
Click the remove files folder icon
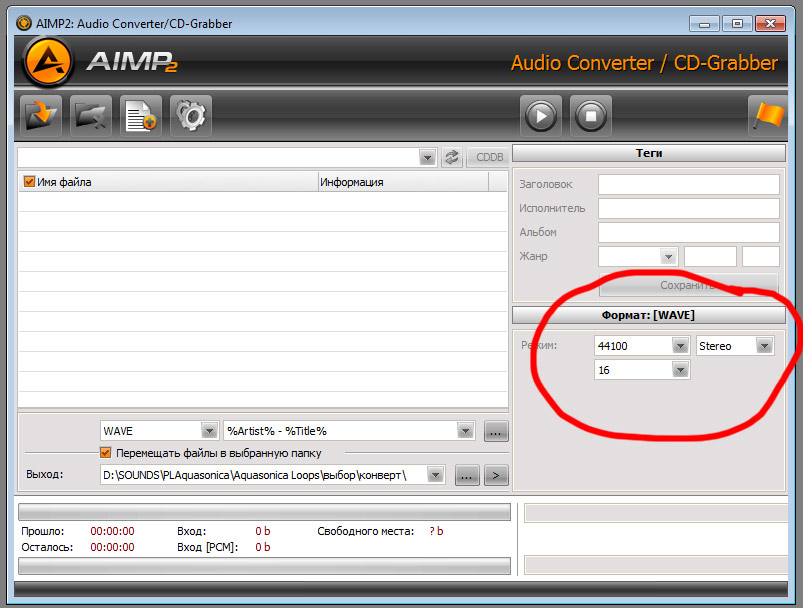pyautogui.click(x=91, y=116)
